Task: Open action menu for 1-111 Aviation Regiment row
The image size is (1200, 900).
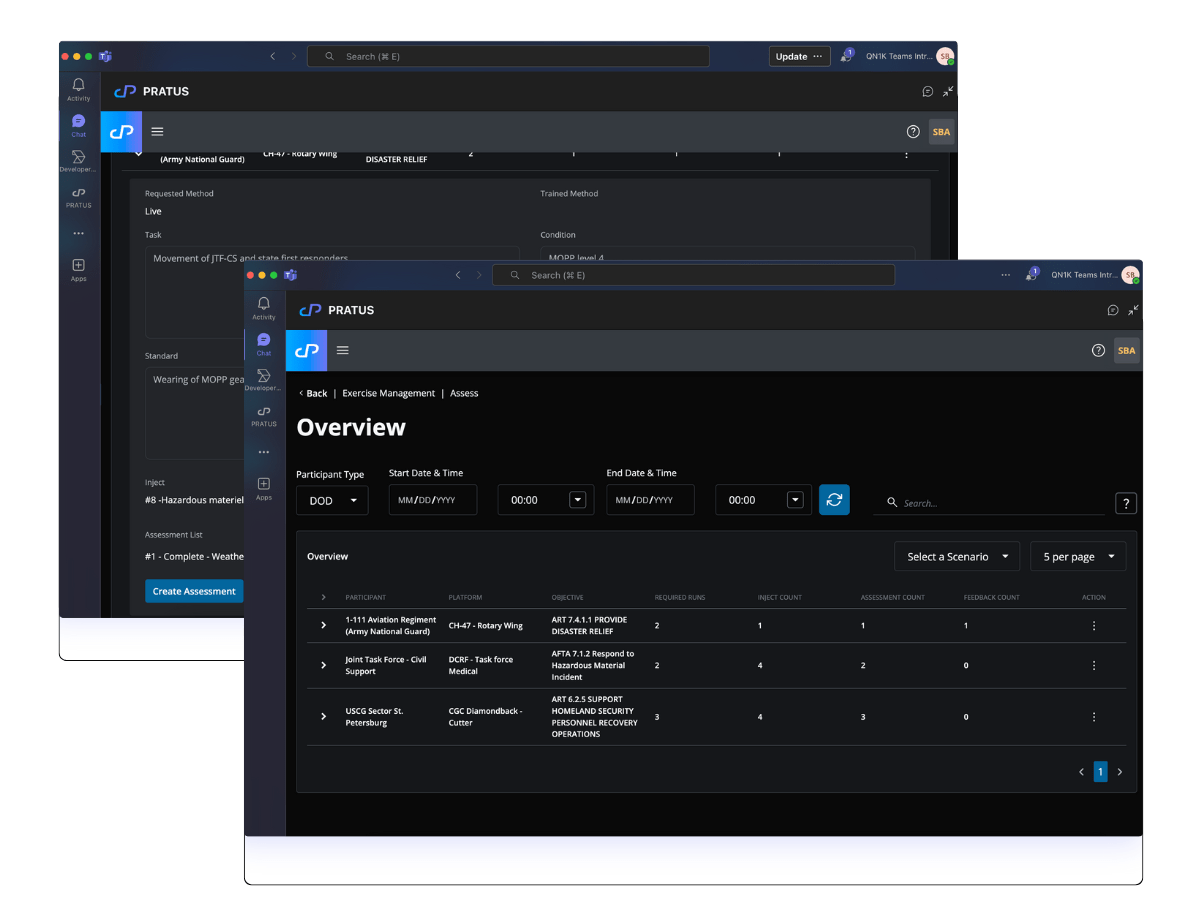Action: point(1094,625)
